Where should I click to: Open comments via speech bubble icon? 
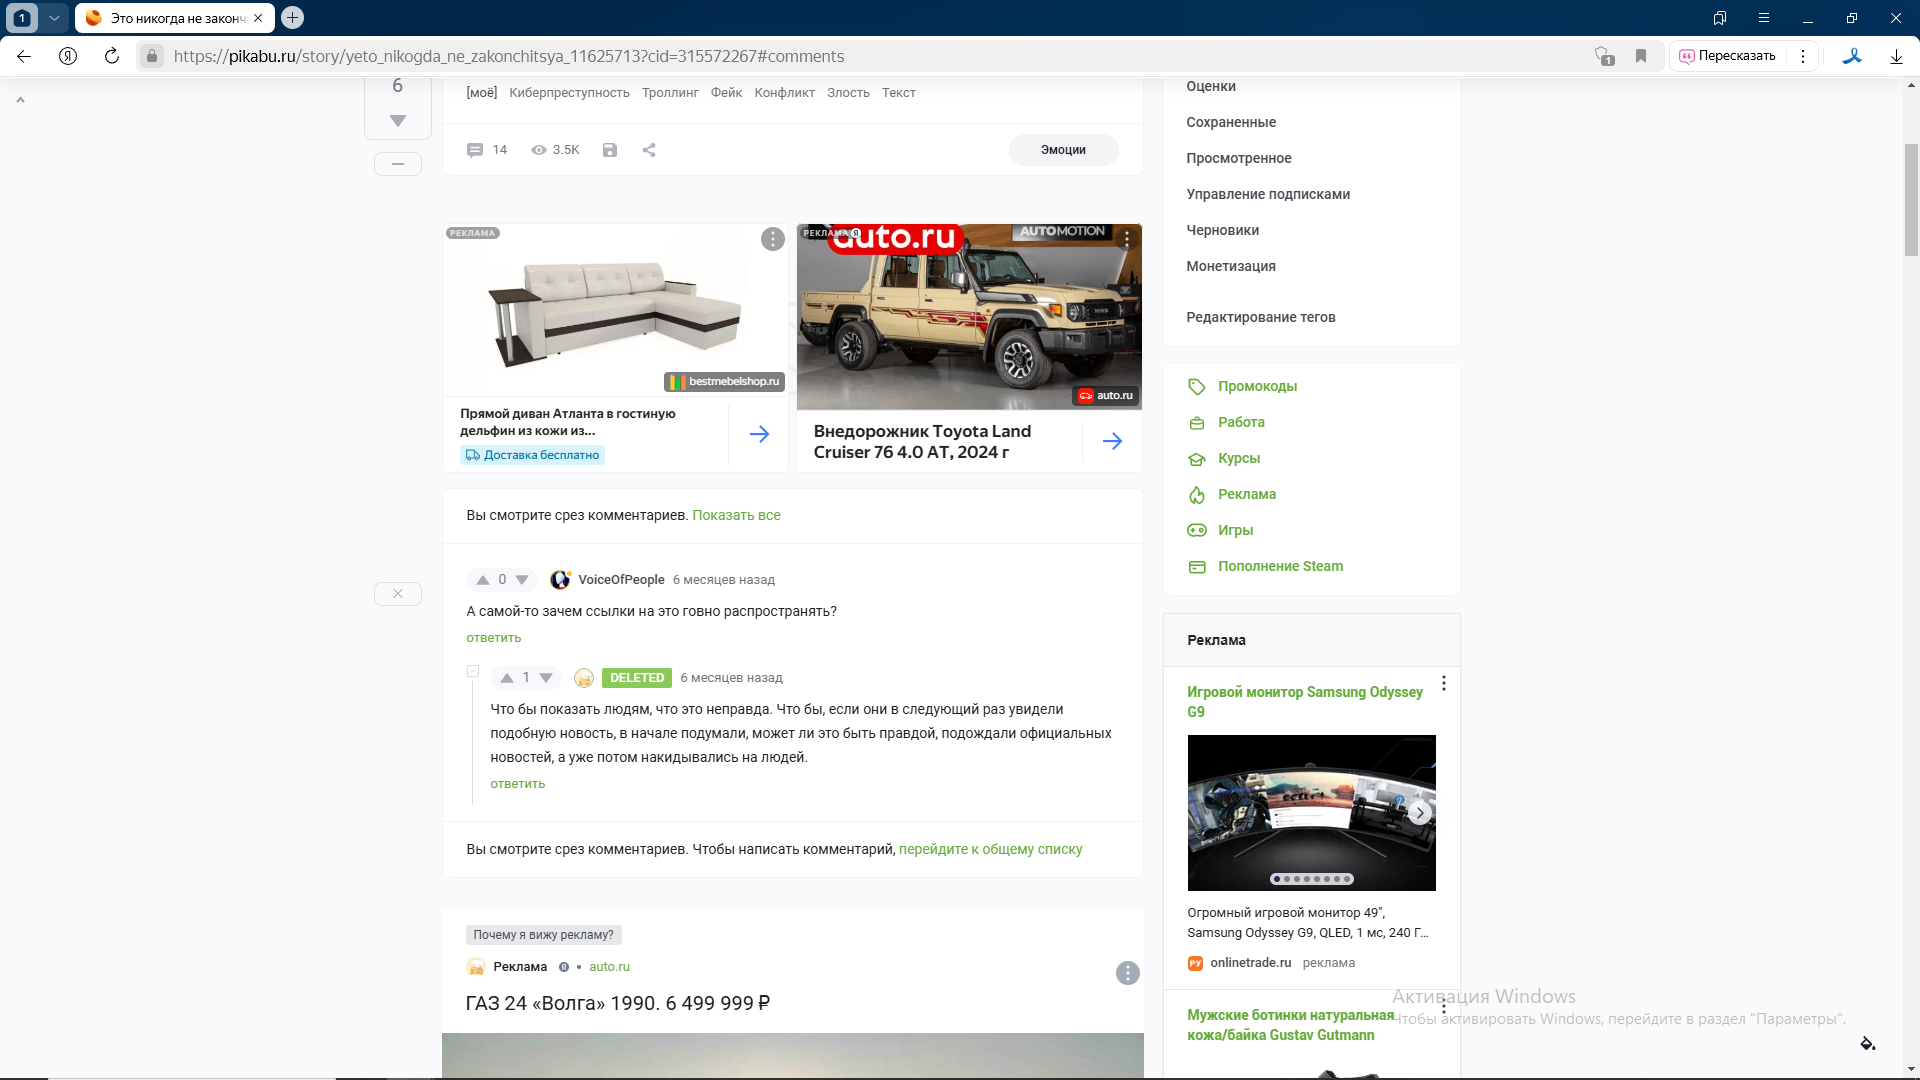tap(475, 150)
